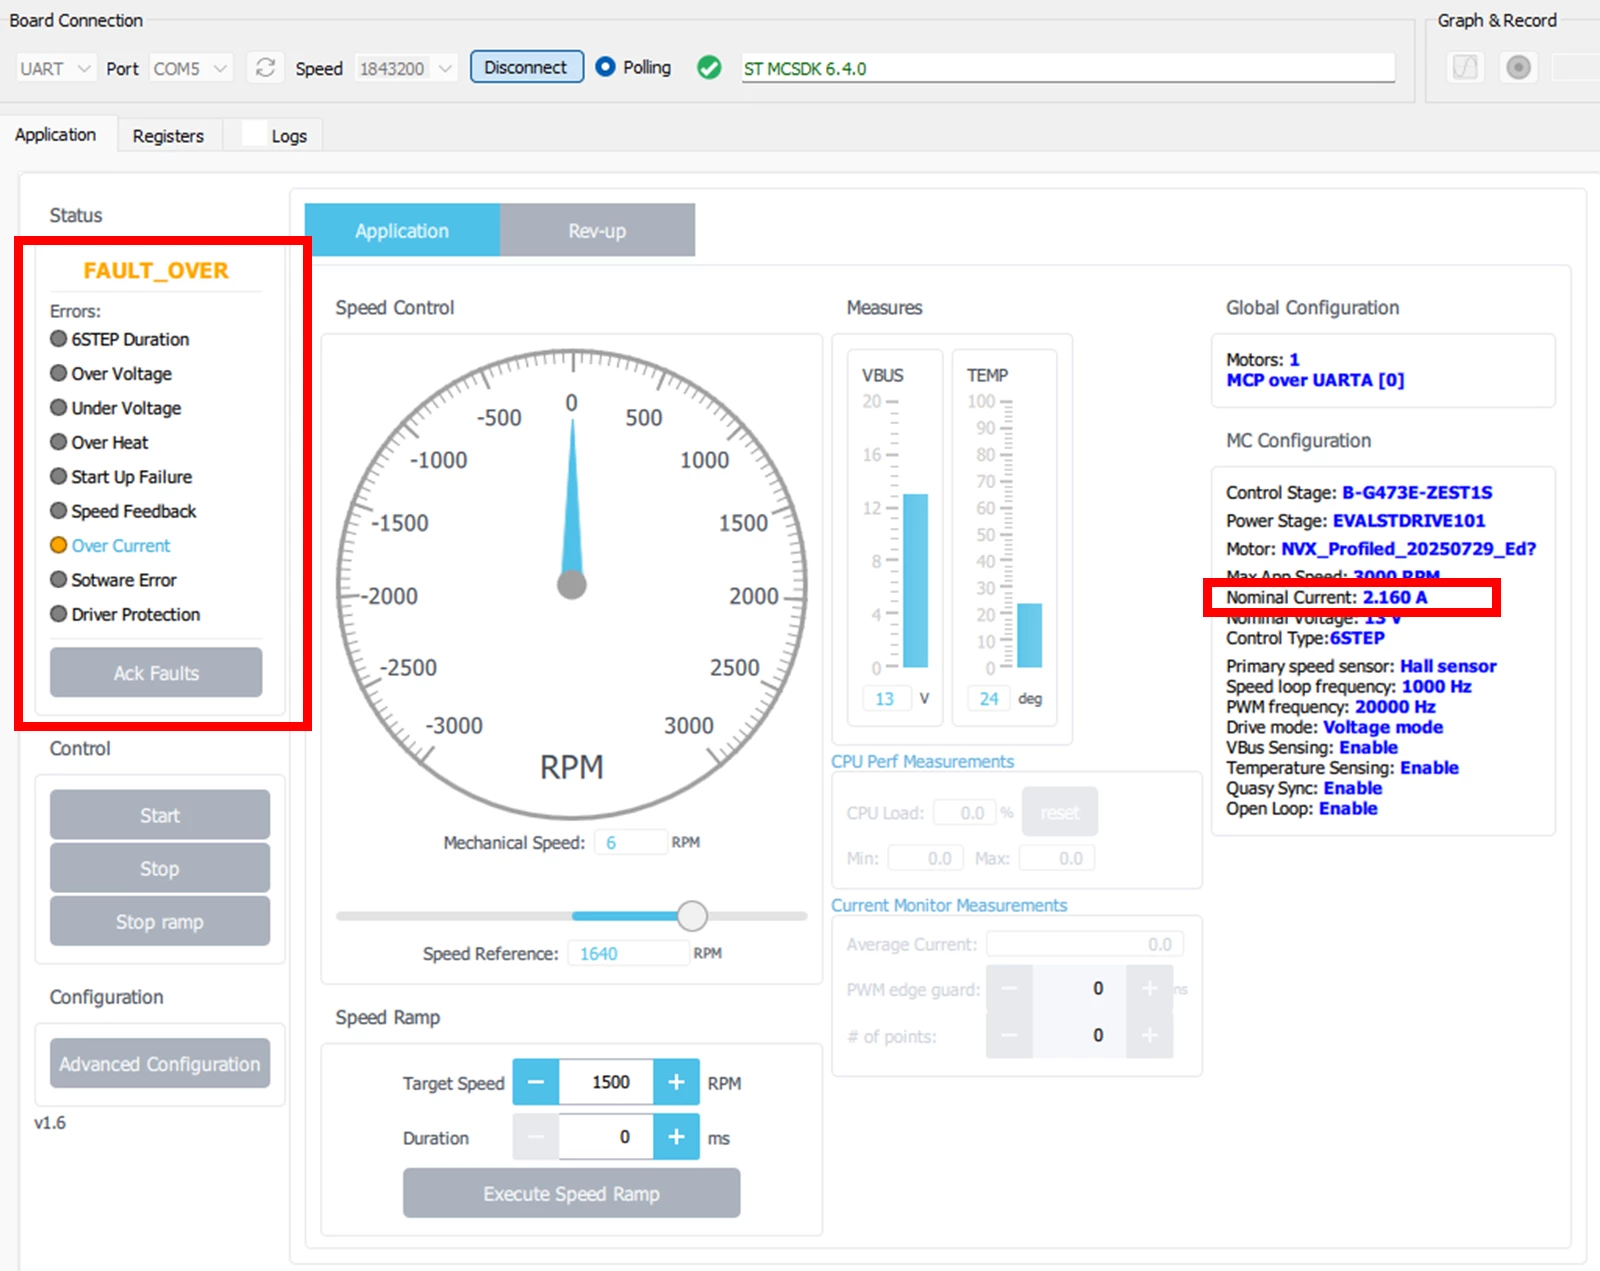Open the graph plot icon
The height and width of the screenshot is (1271, 1600).
tap(1465, 68)
